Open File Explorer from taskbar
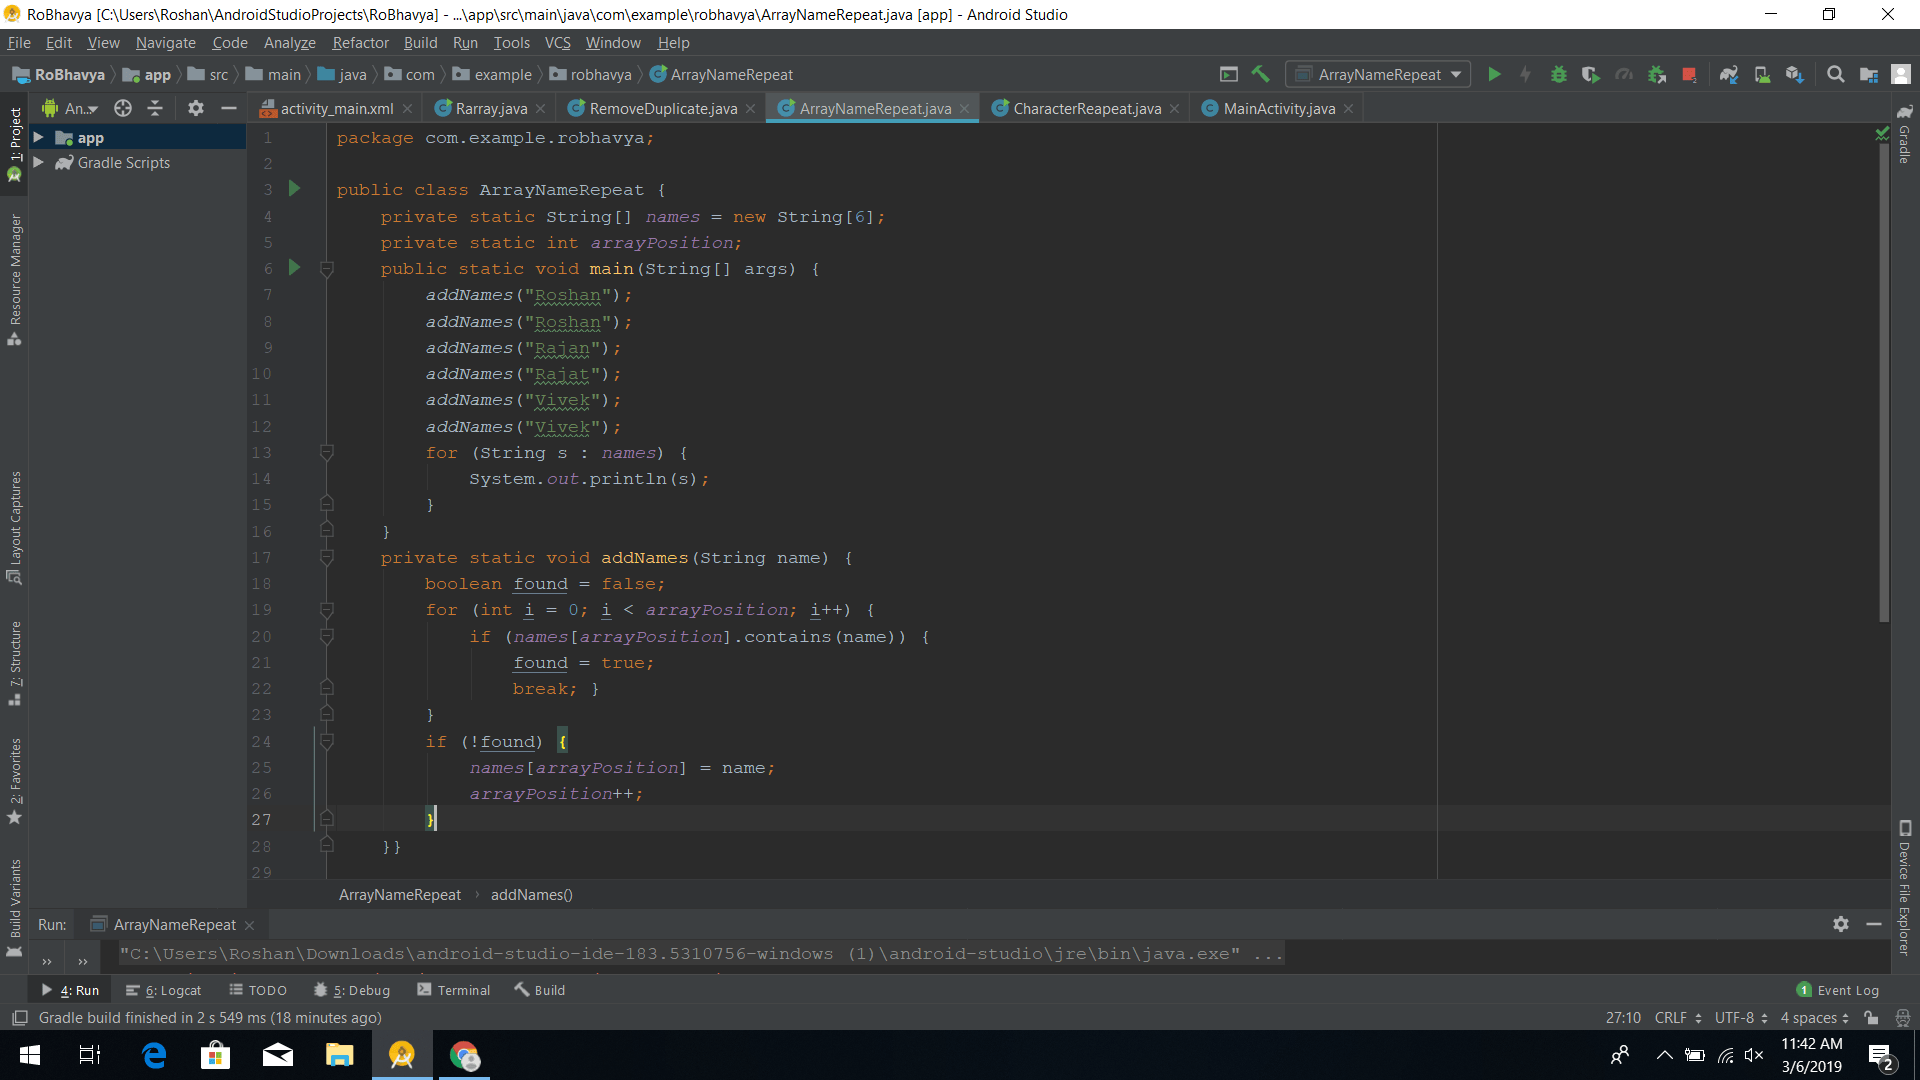Image resolution: width=1920 pixels, height=1080 pixels. click(340, 1055)
